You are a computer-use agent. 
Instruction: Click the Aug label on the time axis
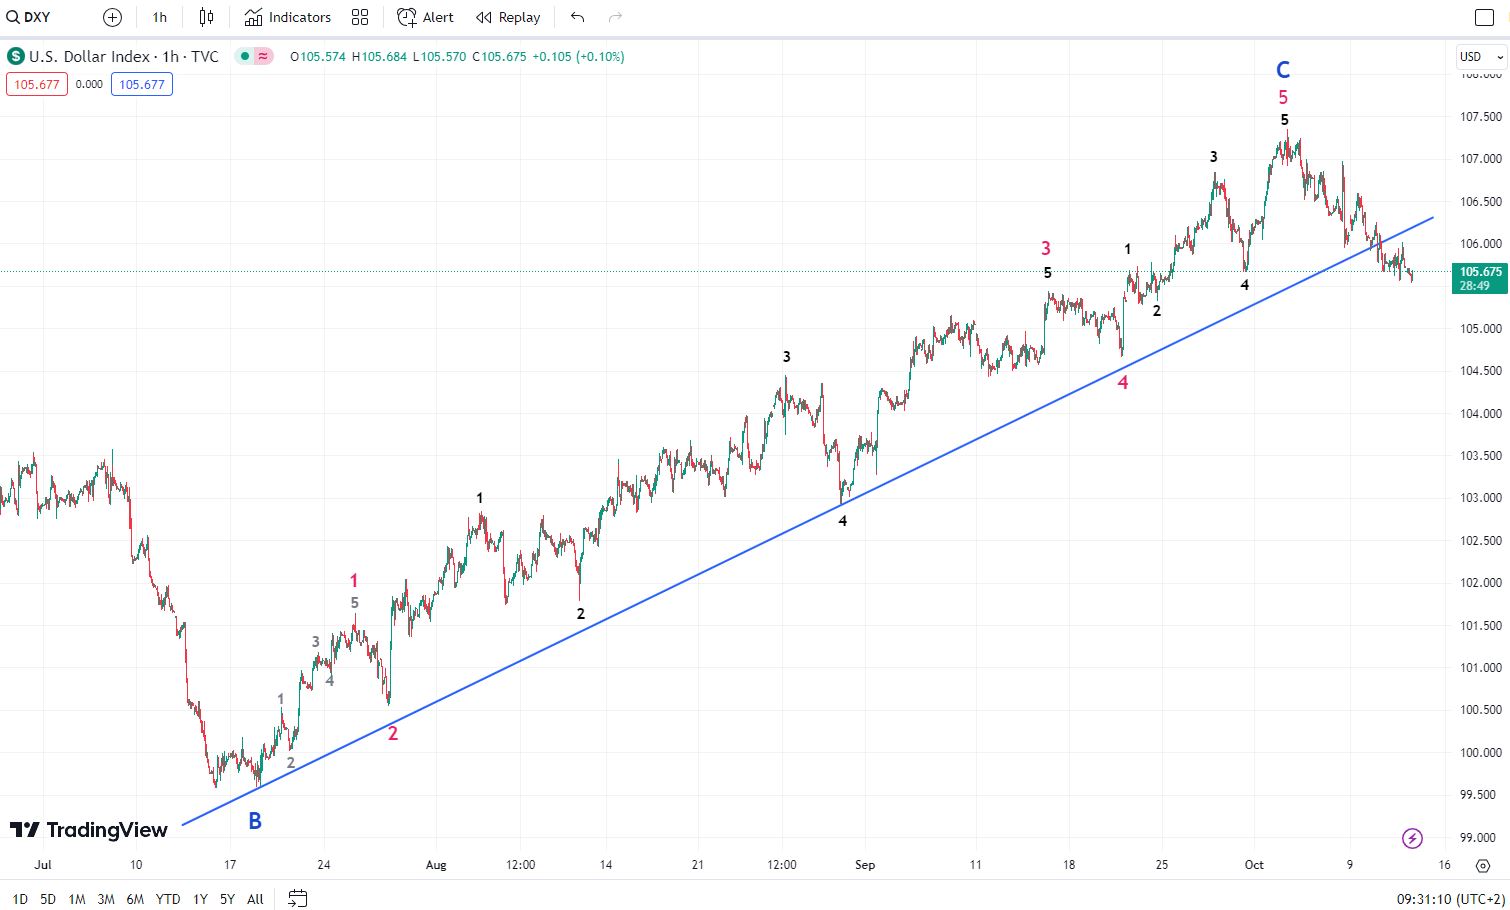[x=436, y=865]
